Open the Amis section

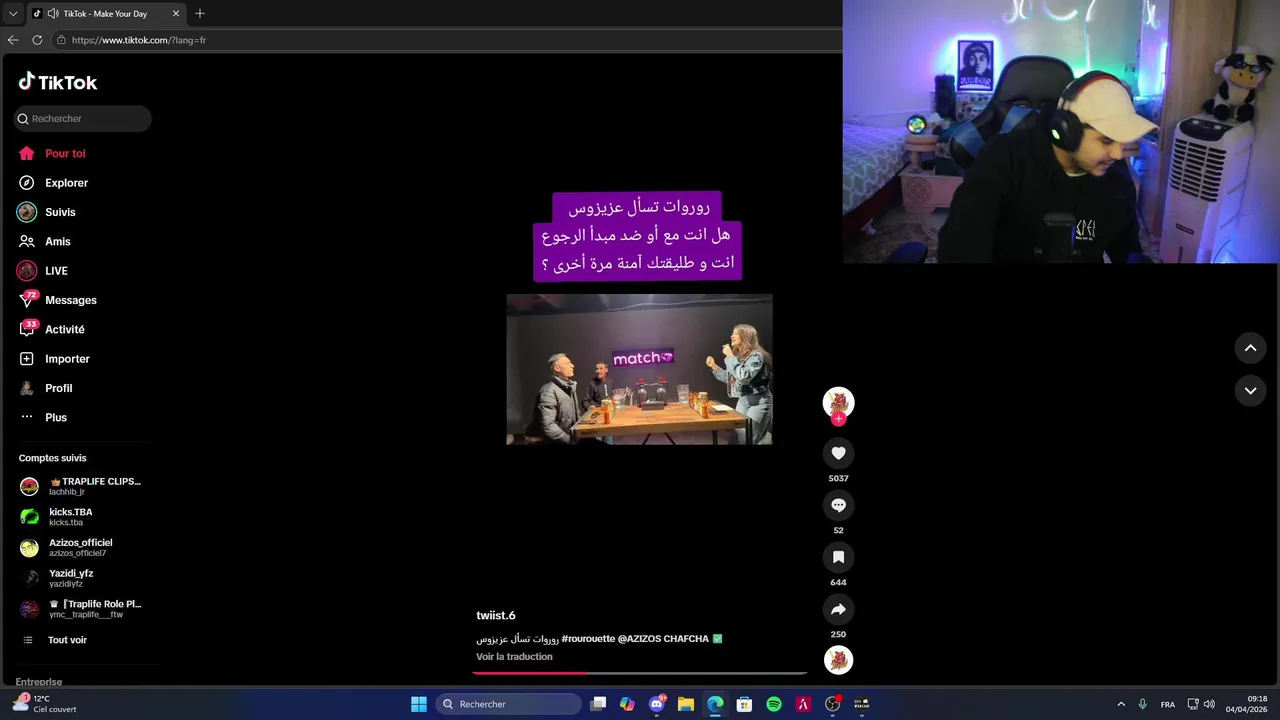[x=45, y=241]
